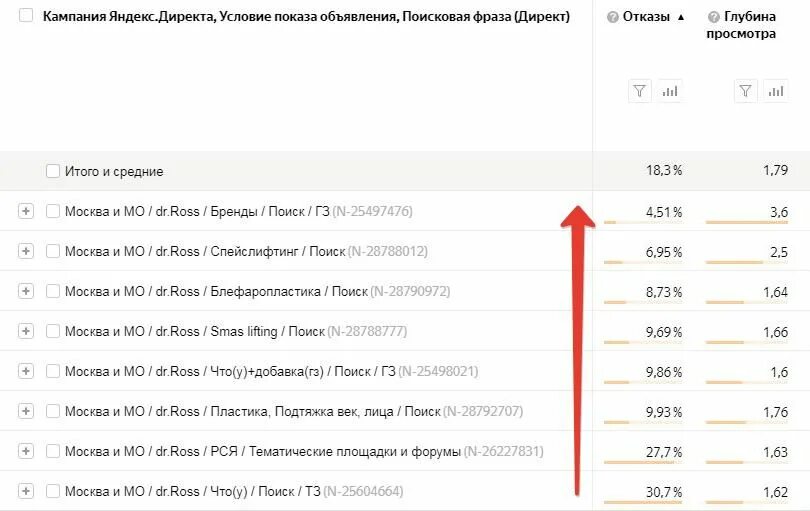
Task: Check the Что(у)+добавка(гз) campaign row
Action: pyautogui.click(x=53, y=371)
